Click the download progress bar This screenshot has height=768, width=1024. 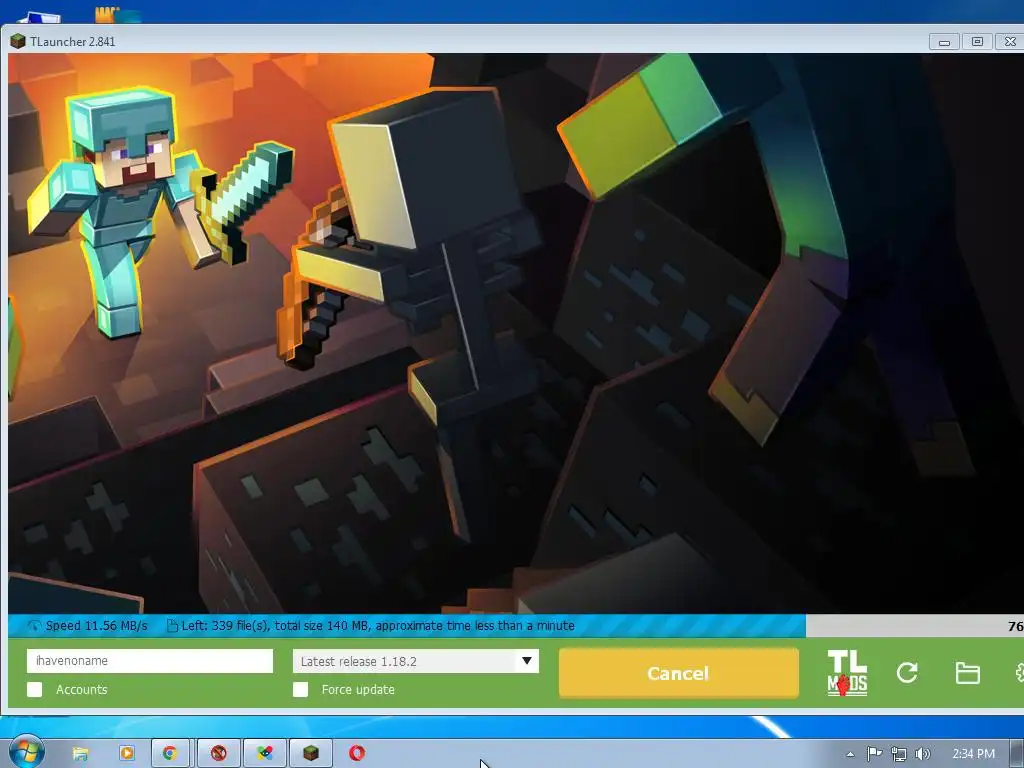click(516, 626)
